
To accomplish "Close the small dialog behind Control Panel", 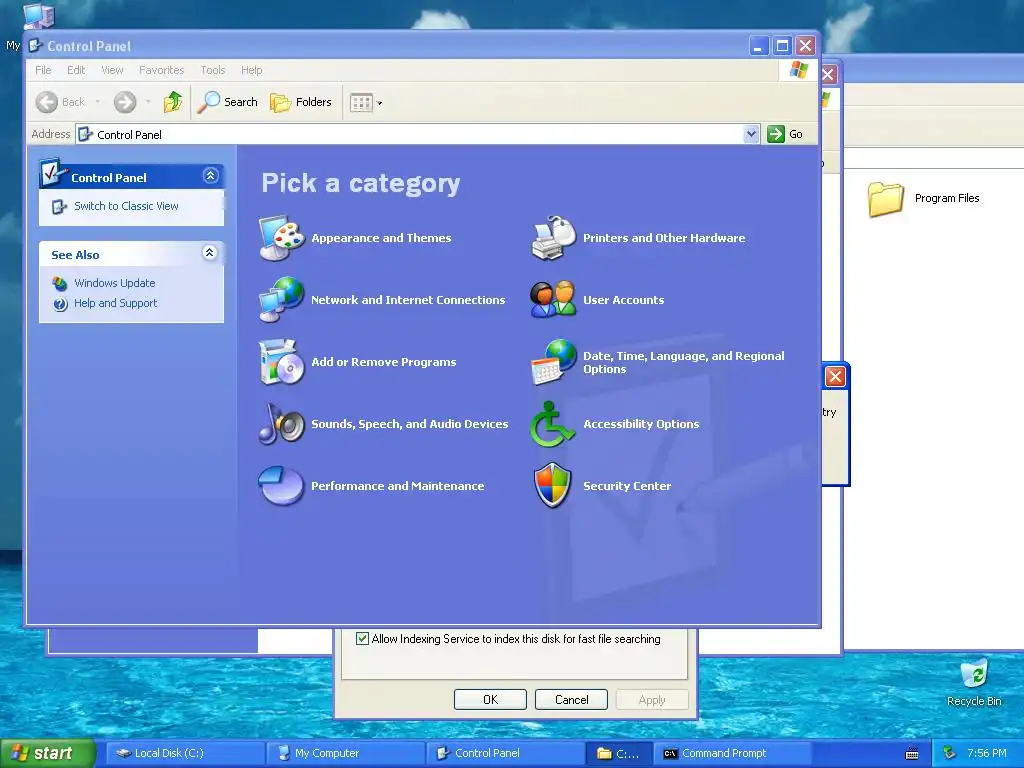I will [835, 377].
